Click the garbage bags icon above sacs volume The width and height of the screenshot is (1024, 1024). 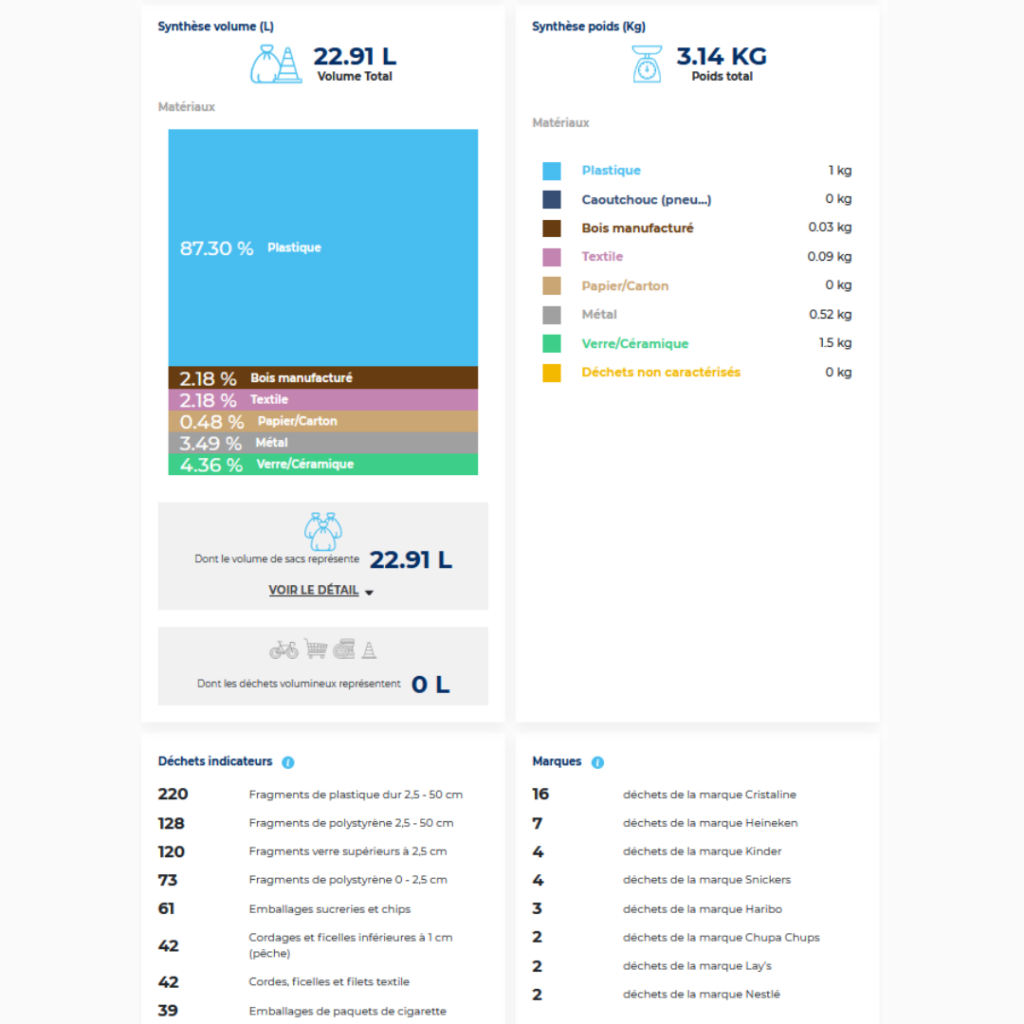point(323,532)
